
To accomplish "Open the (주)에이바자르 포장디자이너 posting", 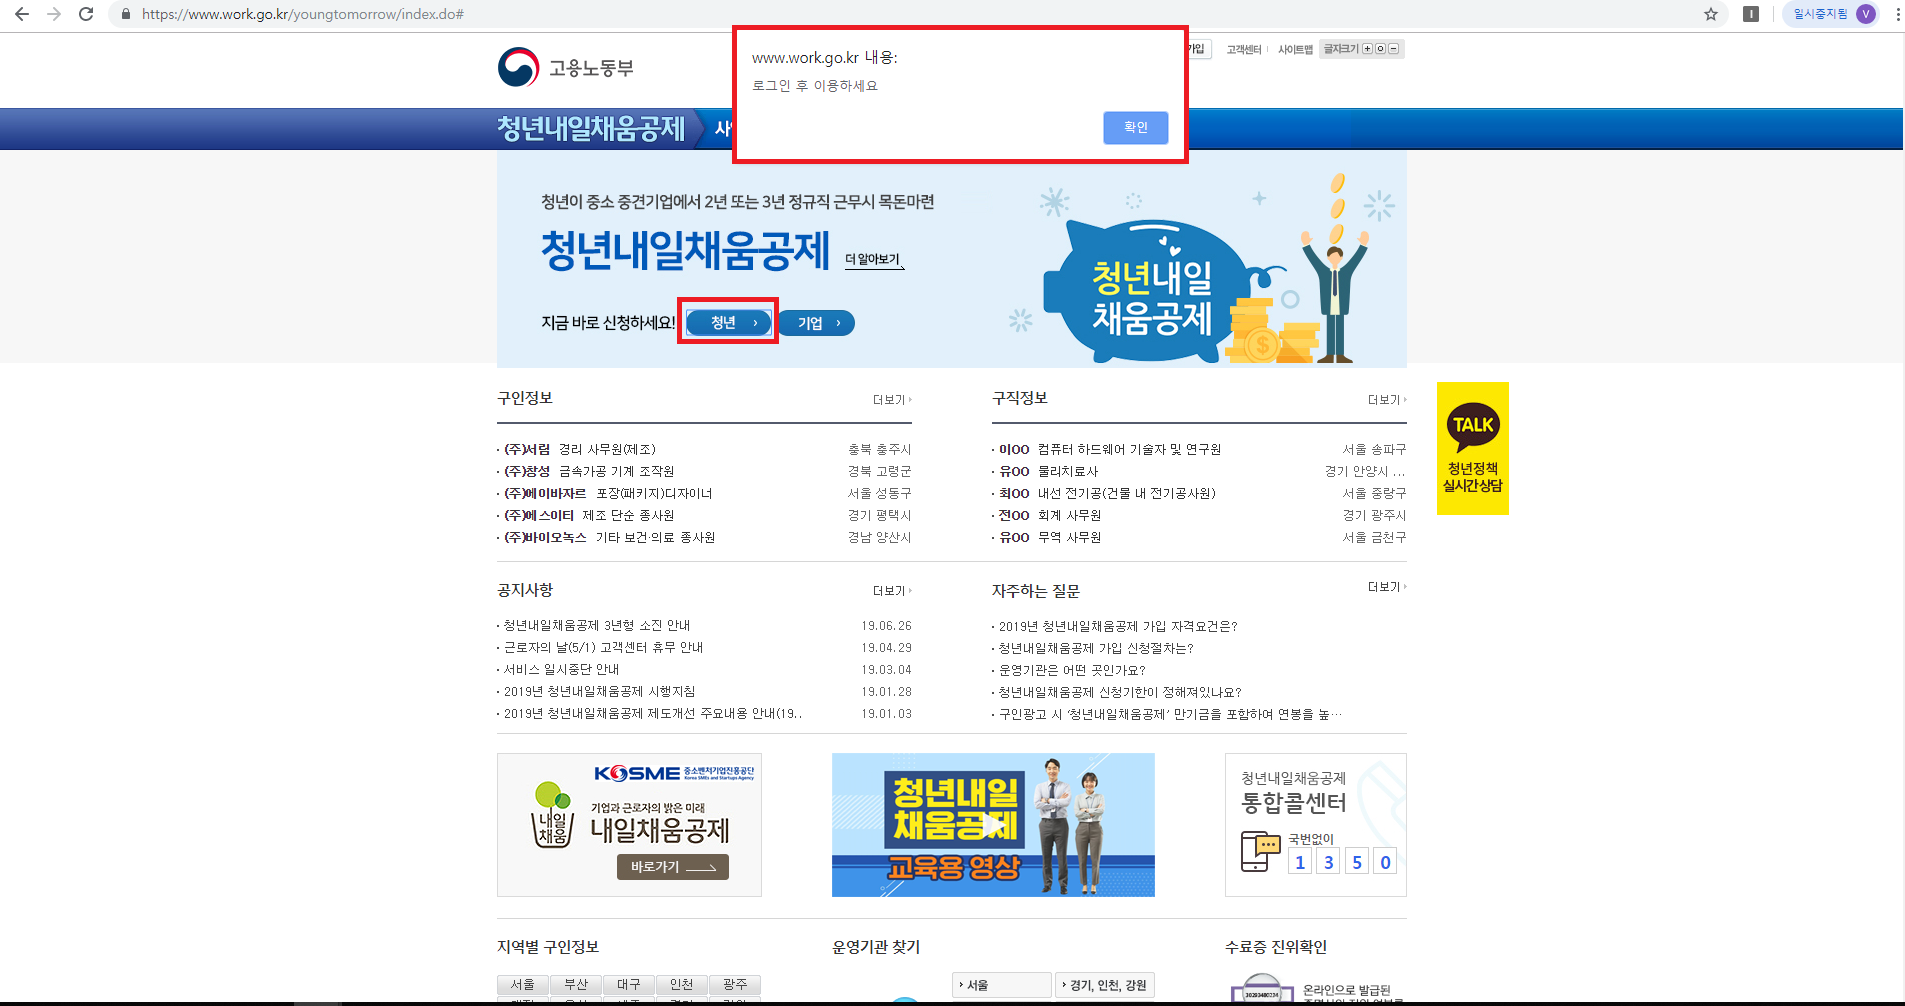I will pos(608,493).
